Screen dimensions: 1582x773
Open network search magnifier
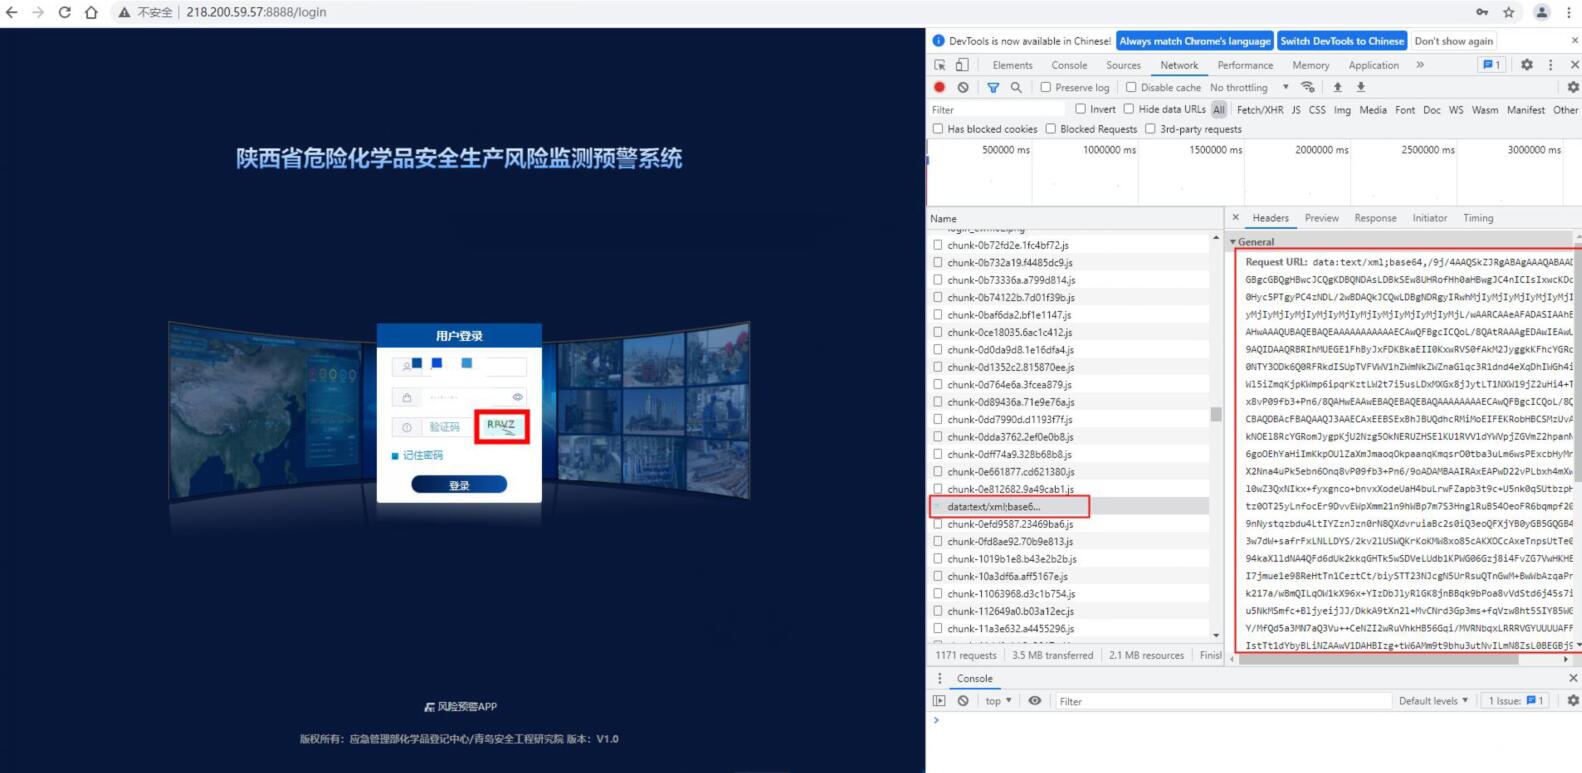click(x=1016, y=88)
